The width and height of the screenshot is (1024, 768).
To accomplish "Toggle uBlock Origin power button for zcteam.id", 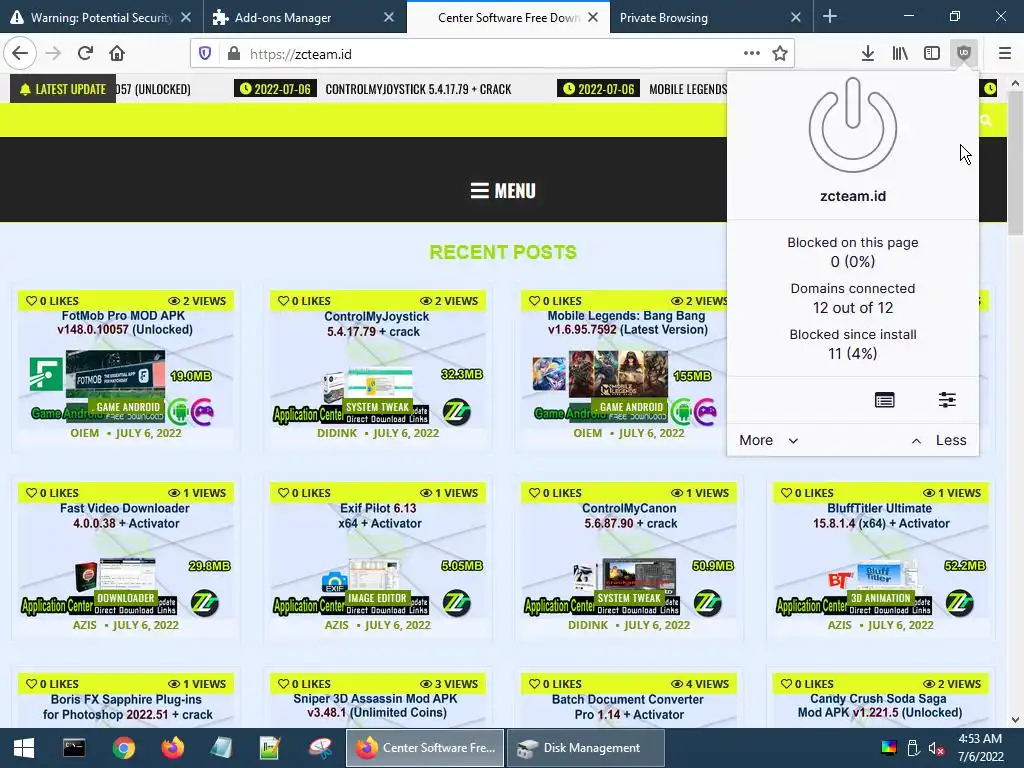I will [852, 125].
